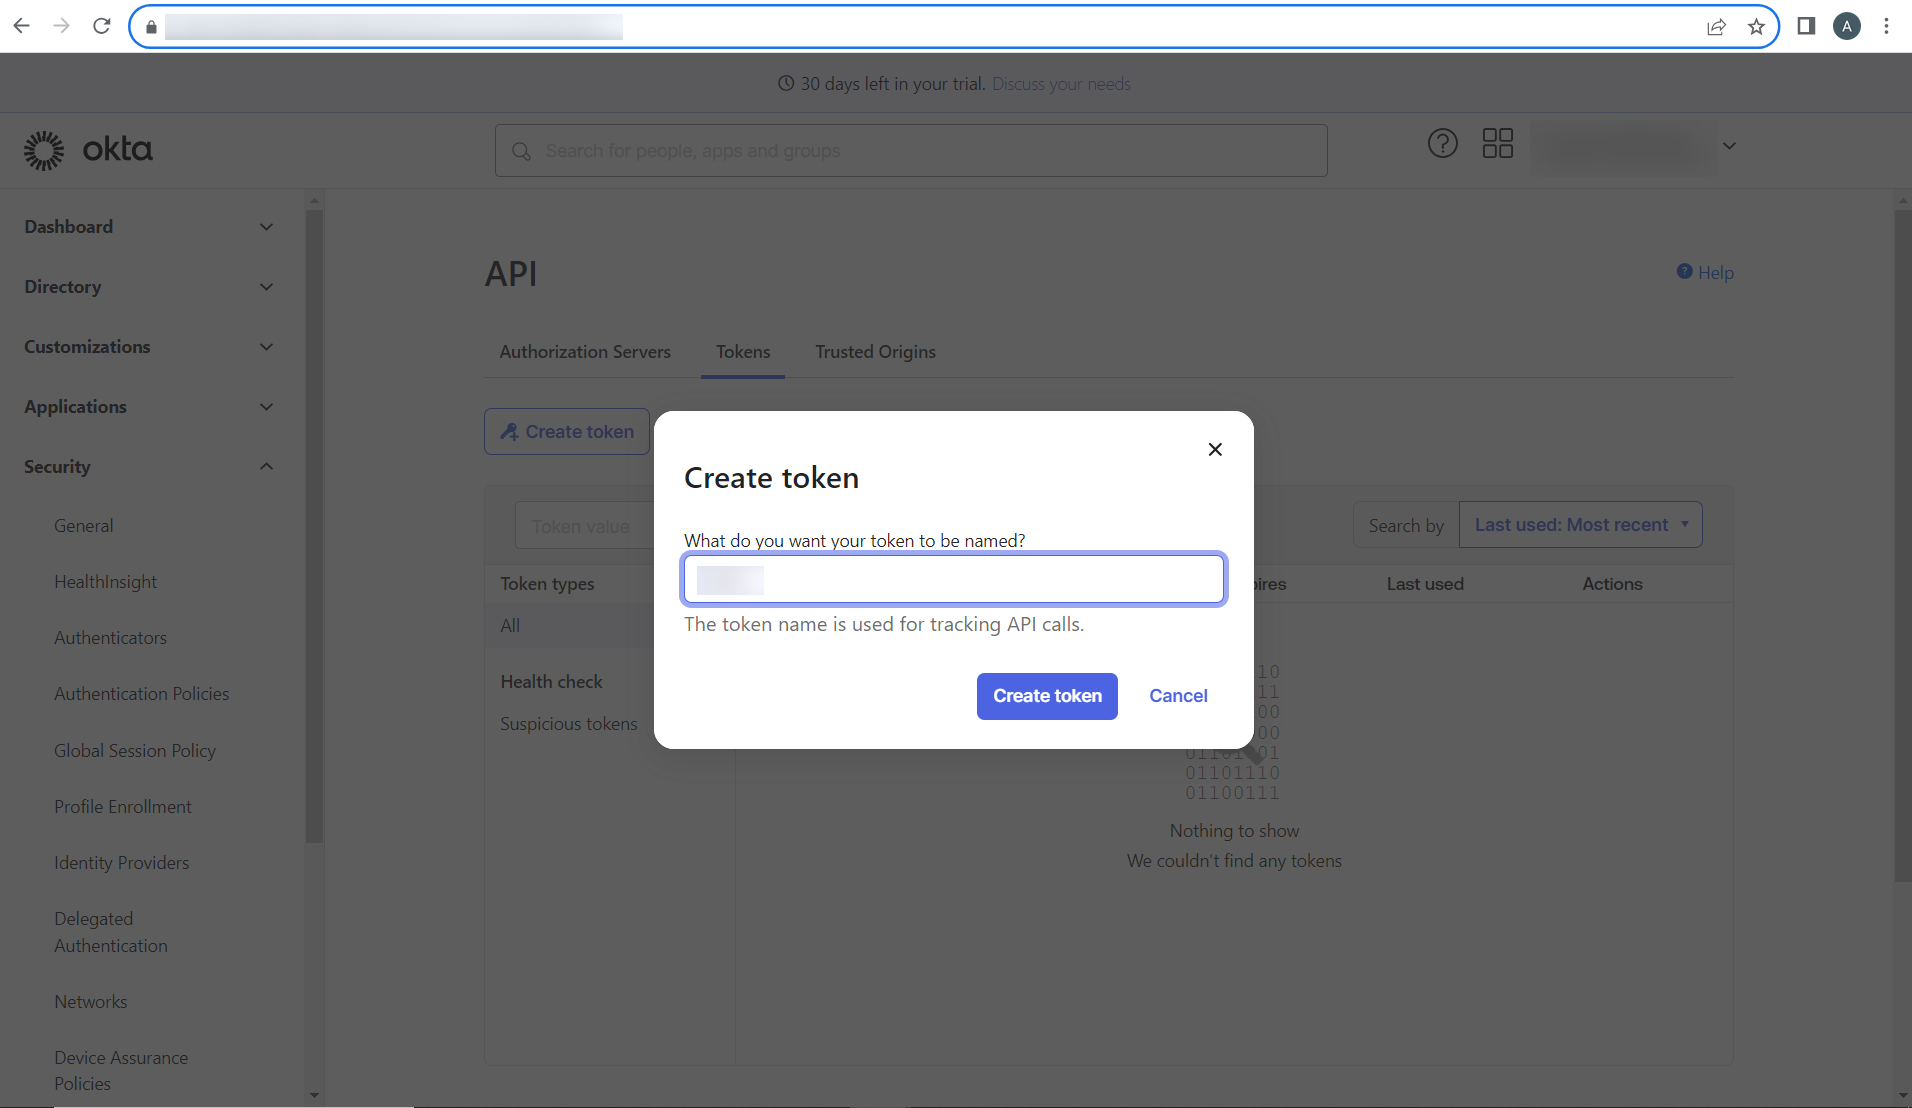
Task: Open Device Assurance Policies
Action: (121, 1071)
